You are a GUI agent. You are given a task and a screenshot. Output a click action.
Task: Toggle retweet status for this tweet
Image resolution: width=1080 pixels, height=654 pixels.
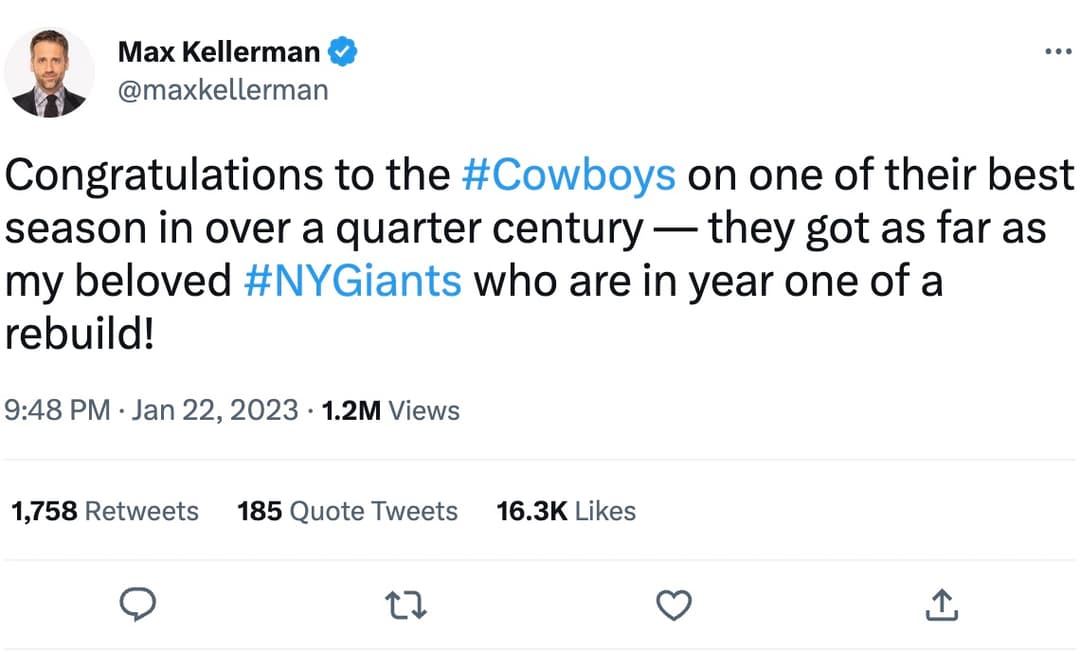click(x=405, y=604)
